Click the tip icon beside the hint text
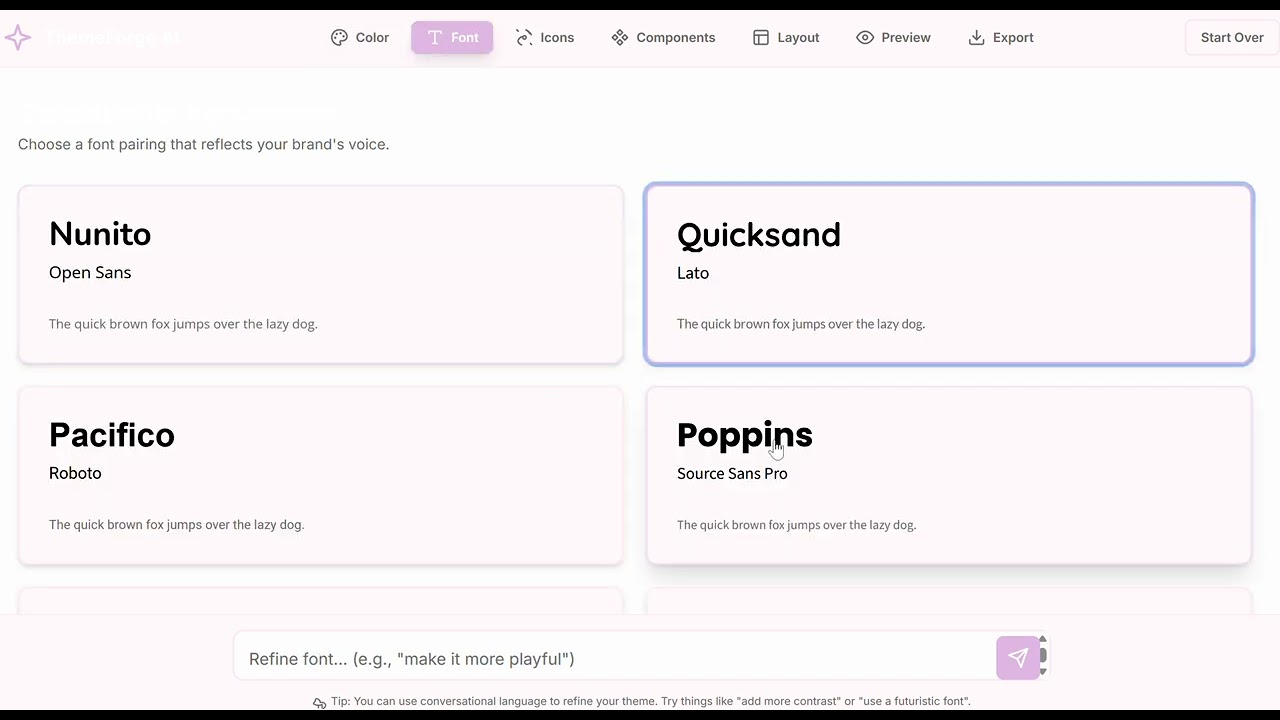Image resolution: width=1280 pixels, height=720 pixels. (319, 702)
